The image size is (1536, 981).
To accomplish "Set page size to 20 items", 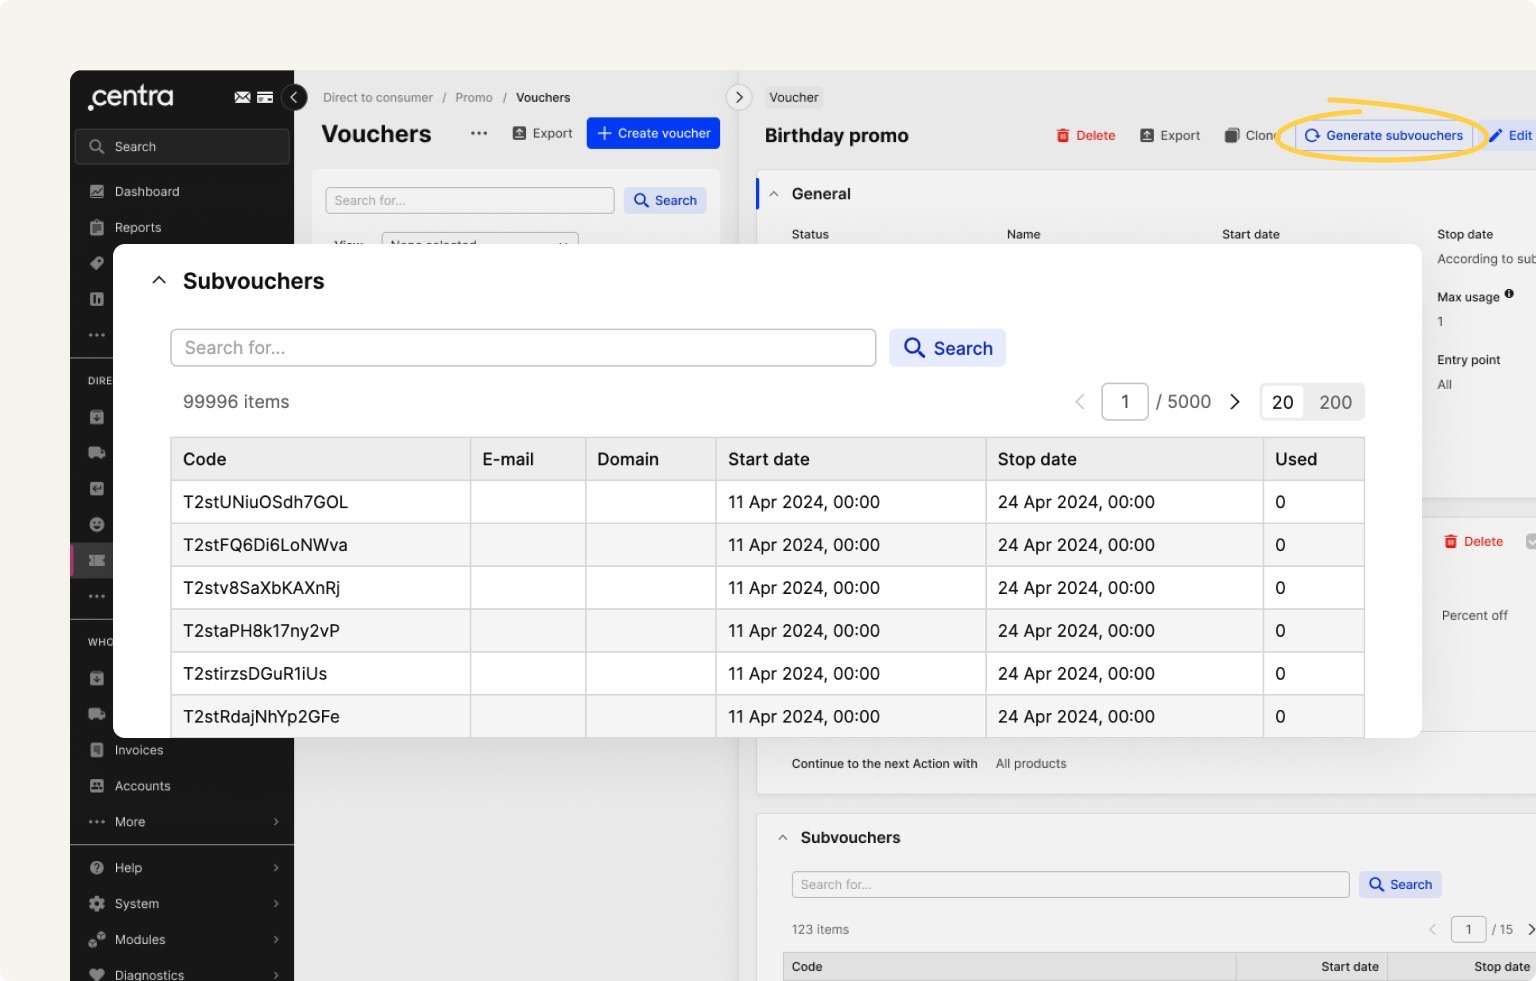I will 1282,402.
